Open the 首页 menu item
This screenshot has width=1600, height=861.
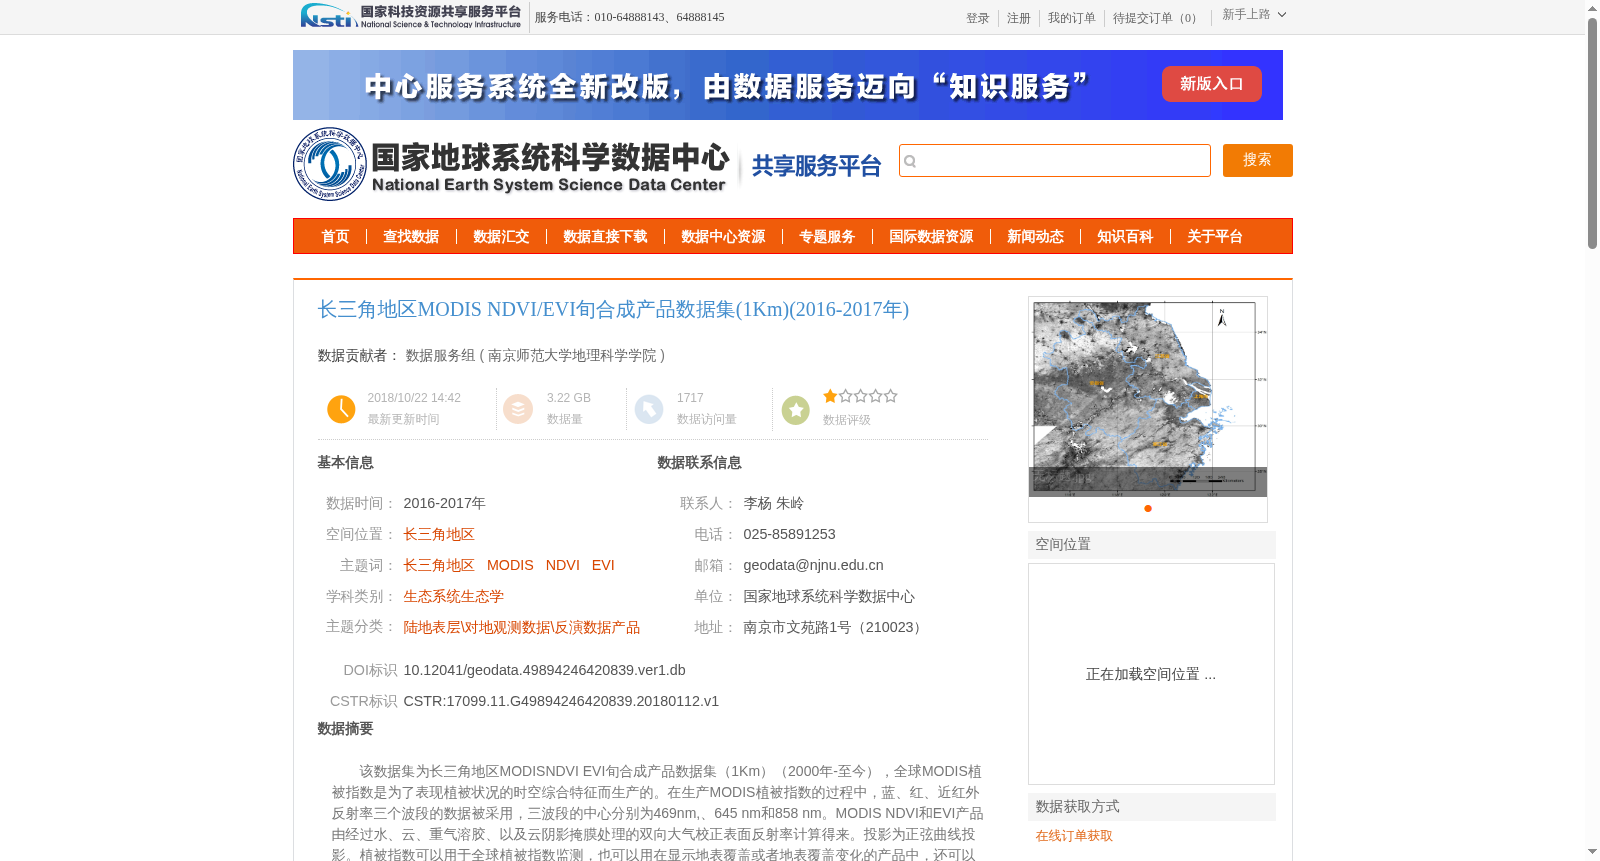pos(335,236)
